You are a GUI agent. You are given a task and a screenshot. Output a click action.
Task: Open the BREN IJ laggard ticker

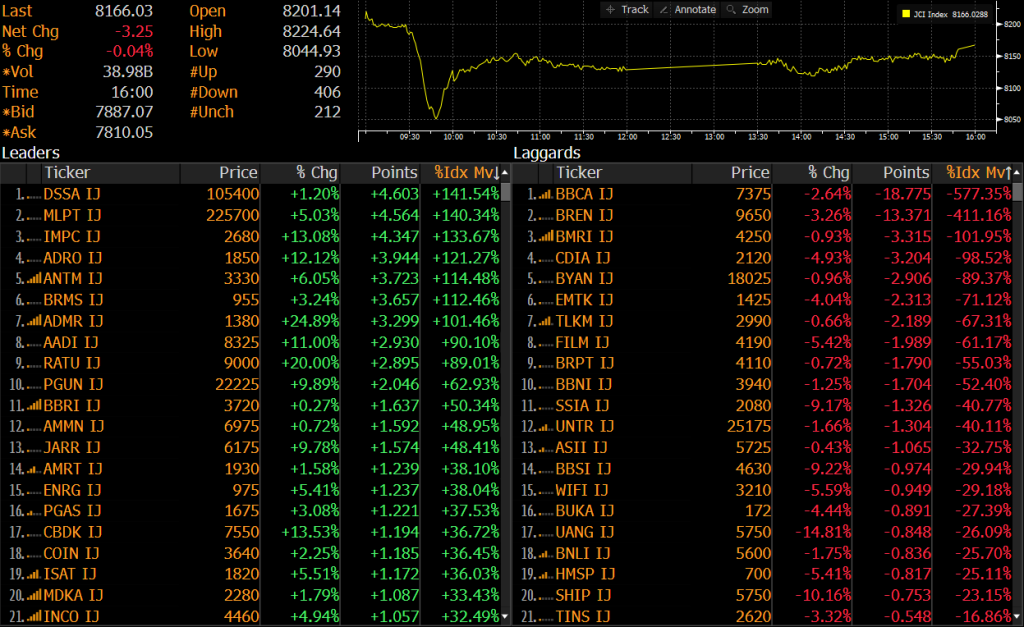tap(584, 215)
